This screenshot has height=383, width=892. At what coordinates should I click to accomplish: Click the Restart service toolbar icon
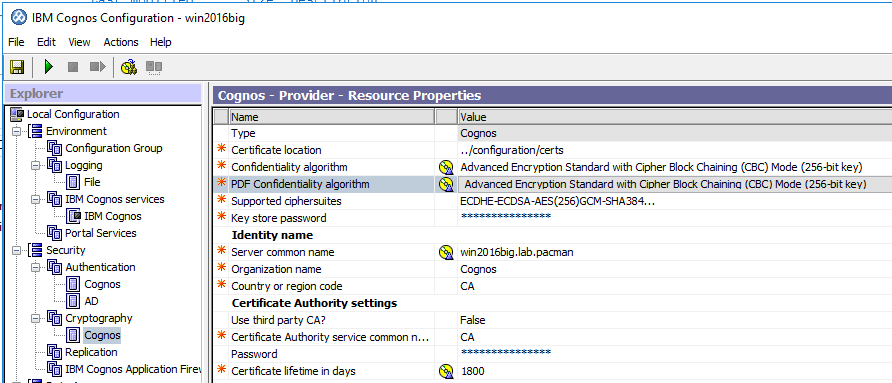click(x=97, y=67)
